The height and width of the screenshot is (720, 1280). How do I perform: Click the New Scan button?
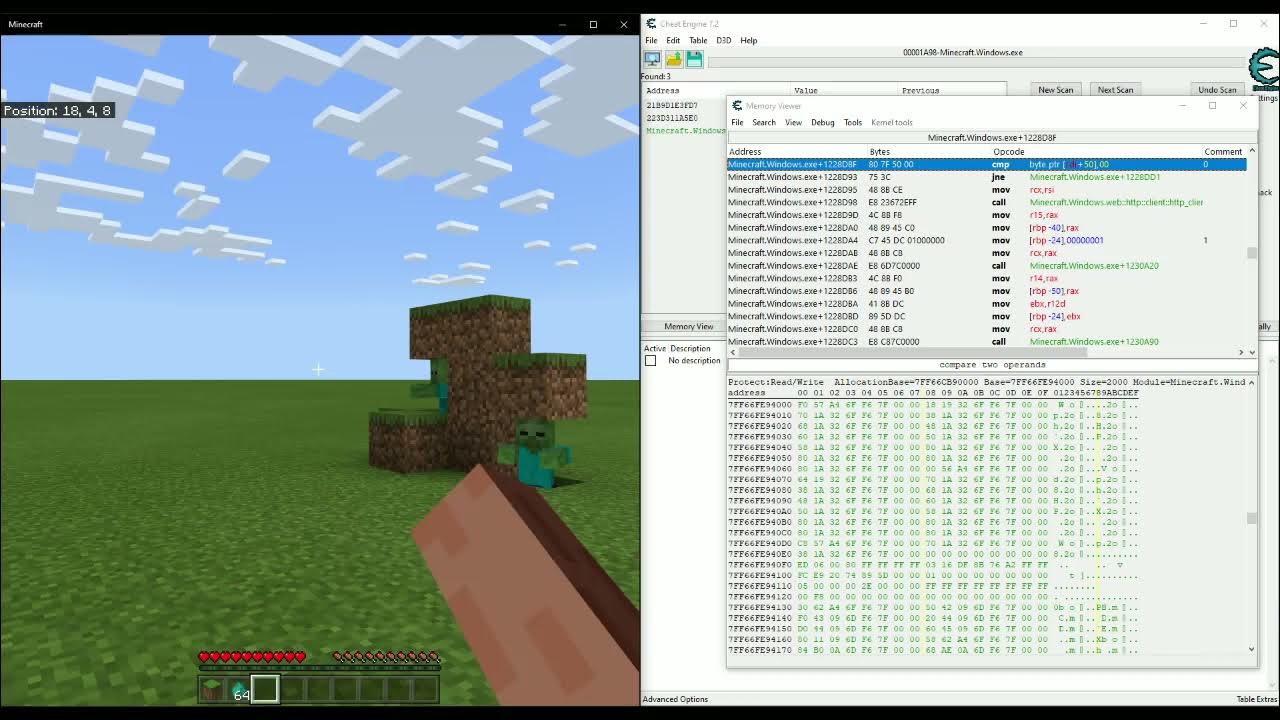pos(1056,90)
